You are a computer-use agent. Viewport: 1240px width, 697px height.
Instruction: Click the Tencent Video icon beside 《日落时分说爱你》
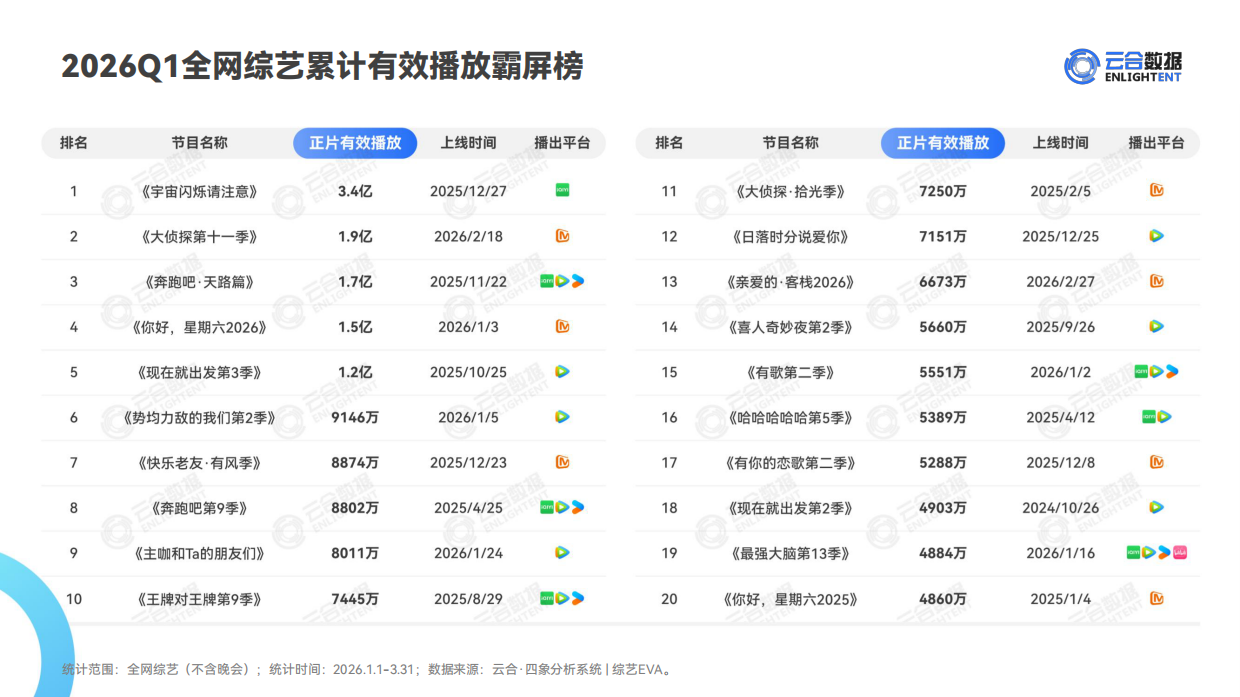(1155, 236)
